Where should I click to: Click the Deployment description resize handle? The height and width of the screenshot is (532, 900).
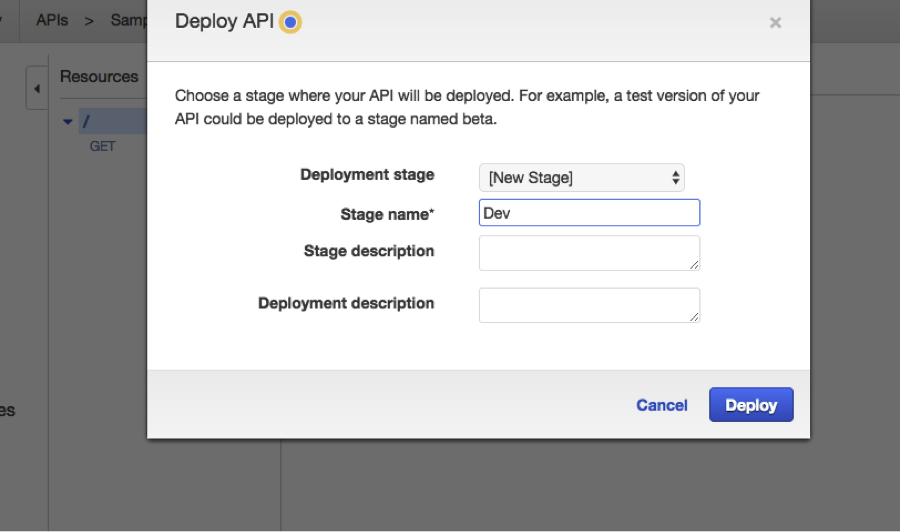point(695,317)
